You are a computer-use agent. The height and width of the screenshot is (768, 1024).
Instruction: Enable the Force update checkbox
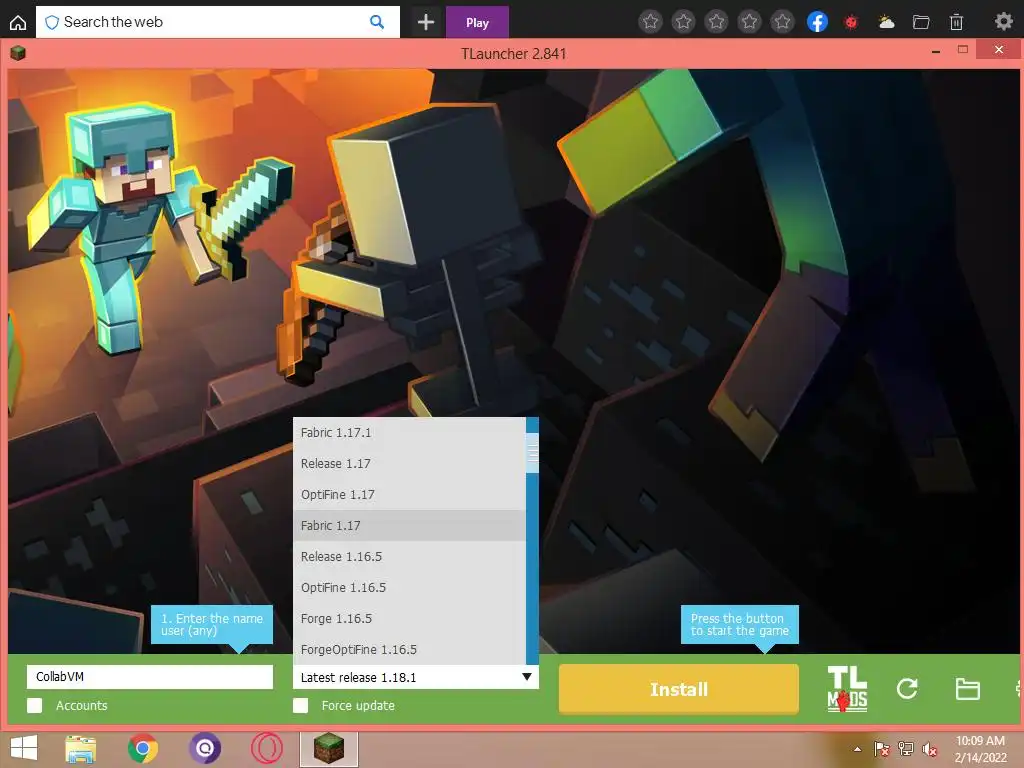pyautogui.click(x=300, y=705)
